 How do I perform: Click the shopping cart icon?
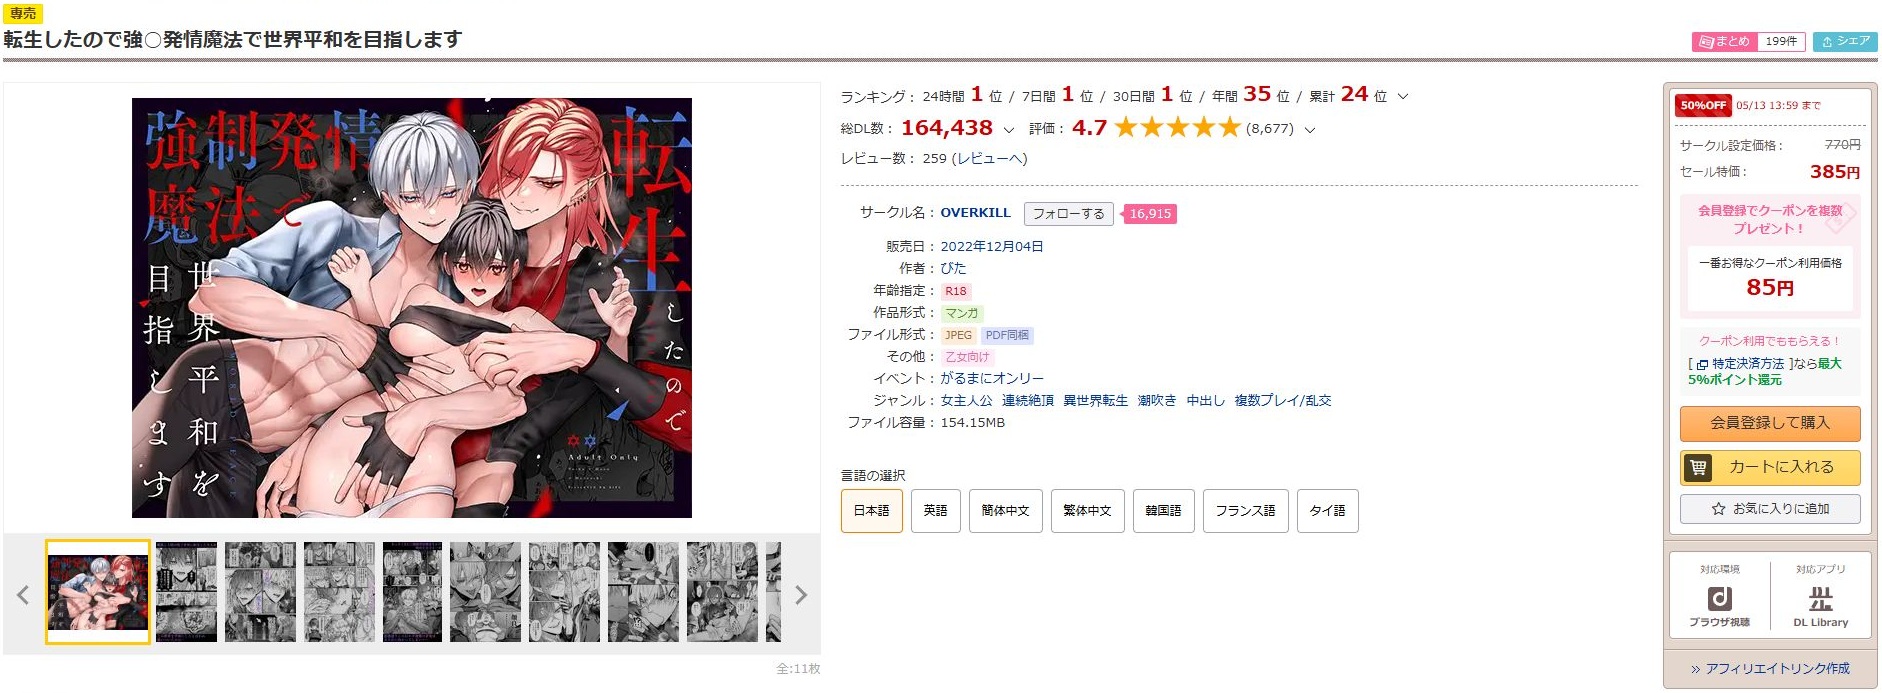pos(1698,467)
